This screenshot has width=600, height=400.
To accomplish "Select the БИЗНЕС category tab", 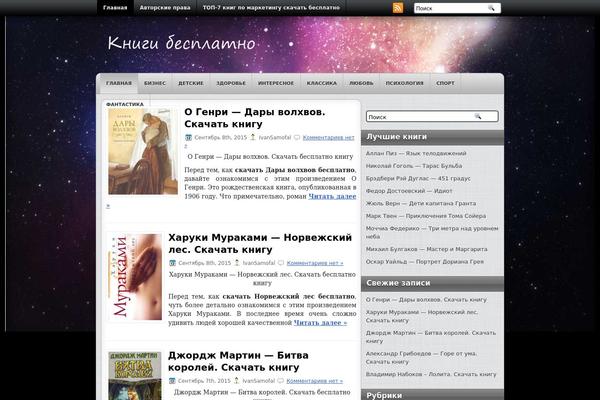I will click(155, 83).
